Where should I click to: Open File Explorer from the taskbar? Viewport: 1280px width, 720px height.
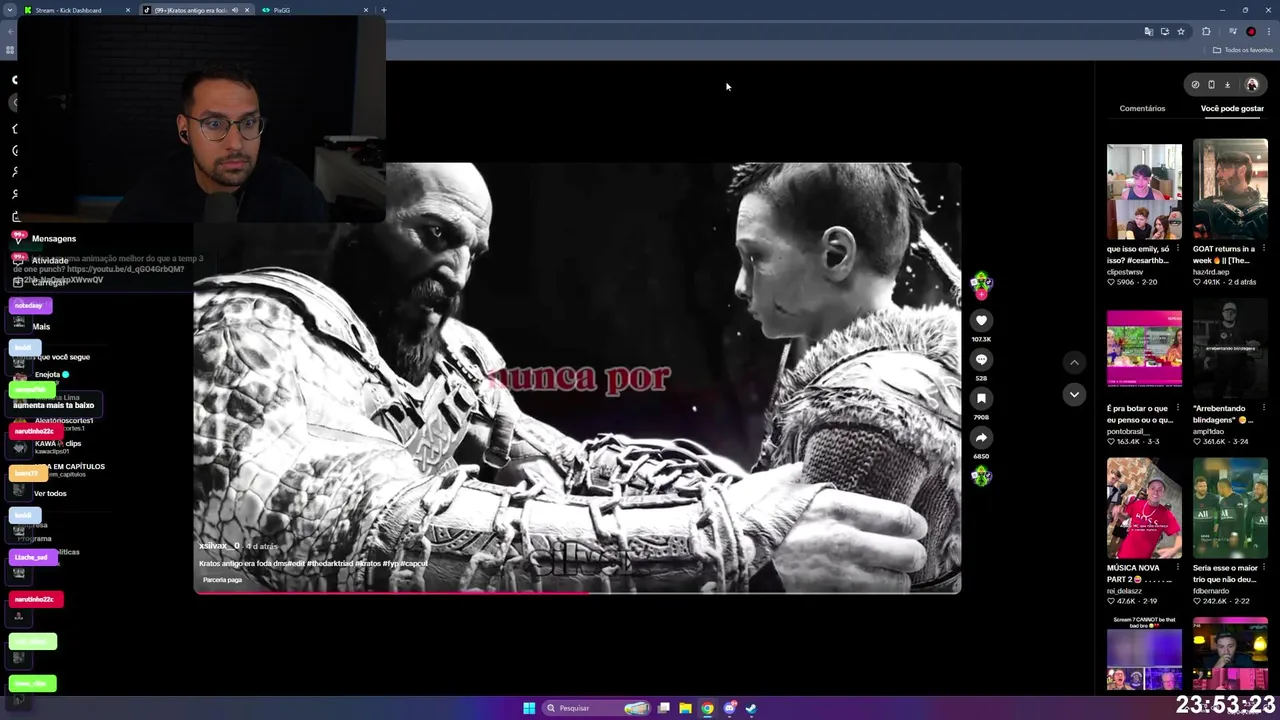(685, 708)
